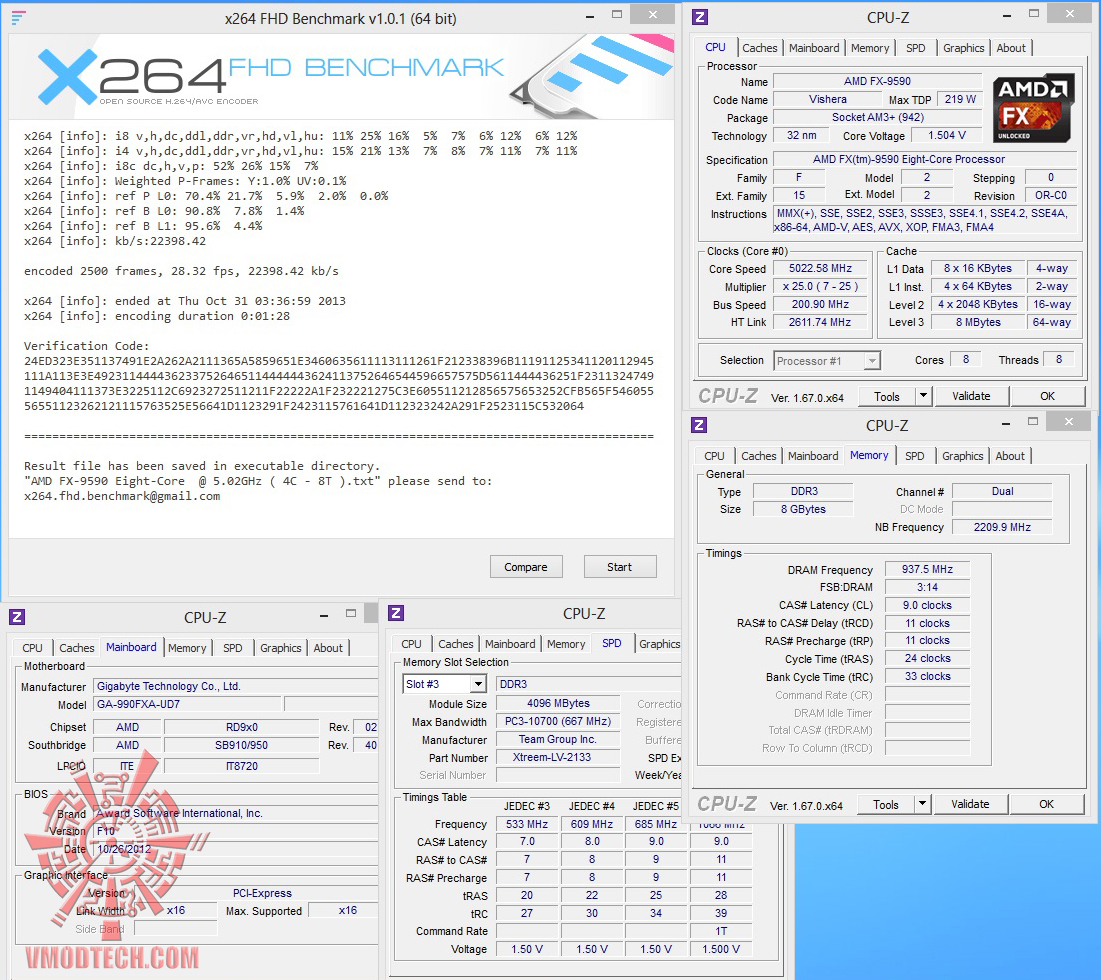Click the Module Size 4096 MBytes value
The width and height of the screenshot is (1101, 980).
pyautogui.click(x=558, y=703)
